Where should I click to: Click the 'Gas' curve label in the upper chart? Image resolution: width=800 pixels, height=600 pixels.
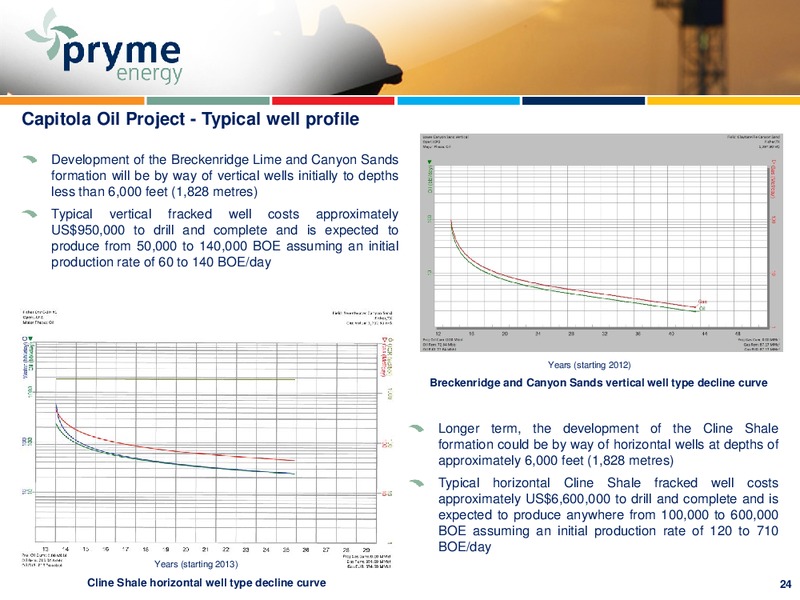click(x=703, y=302)
